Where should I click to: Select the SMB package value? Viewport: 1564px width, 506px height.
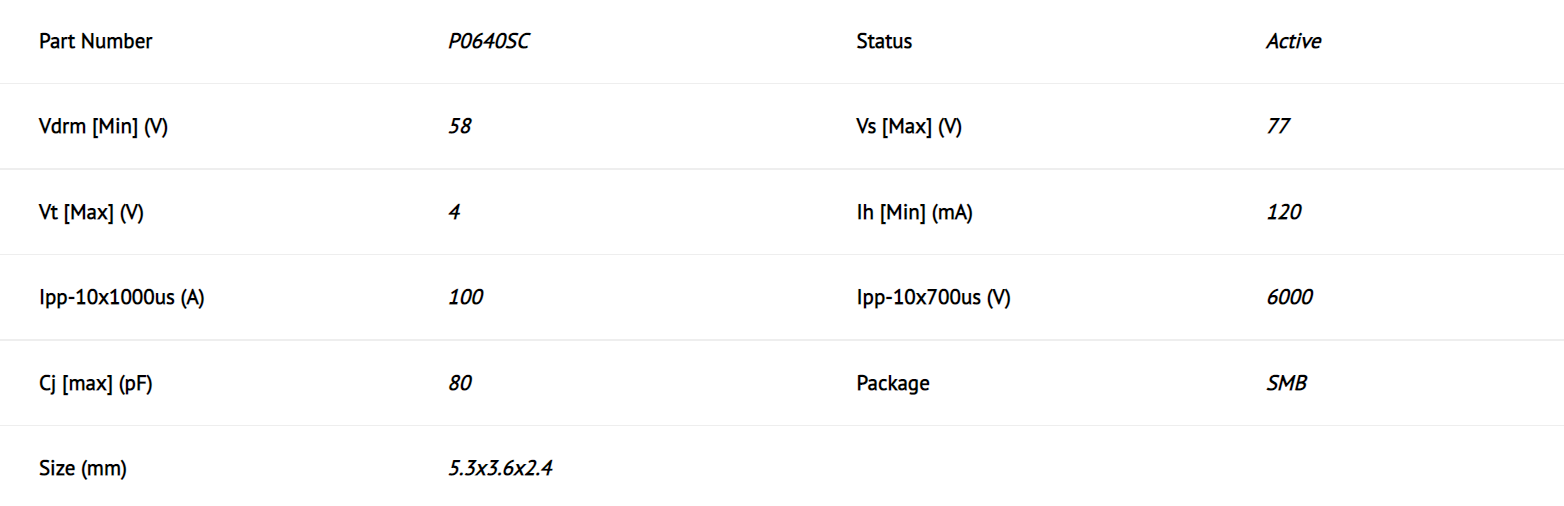(x=1286, y=384)
